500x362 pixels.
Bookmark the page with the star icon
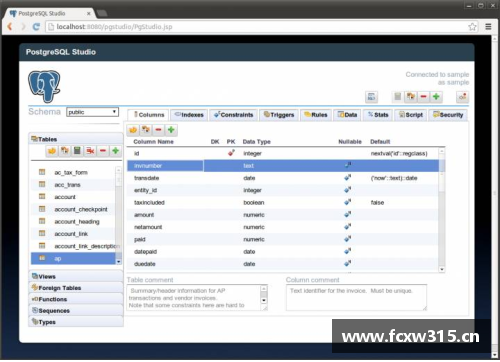tap(472, 27)
